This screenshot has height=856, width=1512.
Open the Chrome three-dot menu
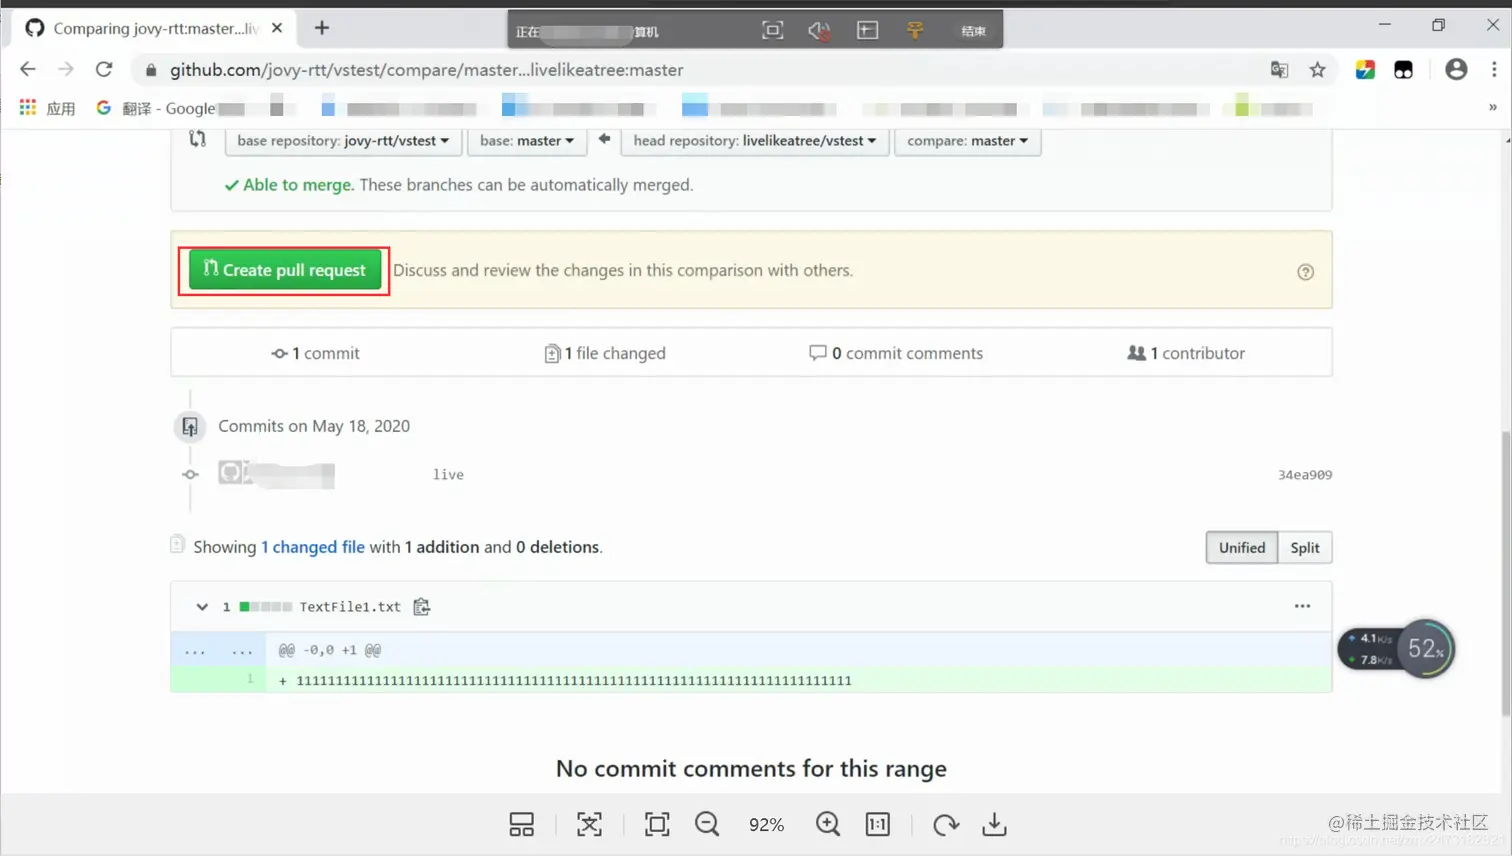tap(1494, 69)
